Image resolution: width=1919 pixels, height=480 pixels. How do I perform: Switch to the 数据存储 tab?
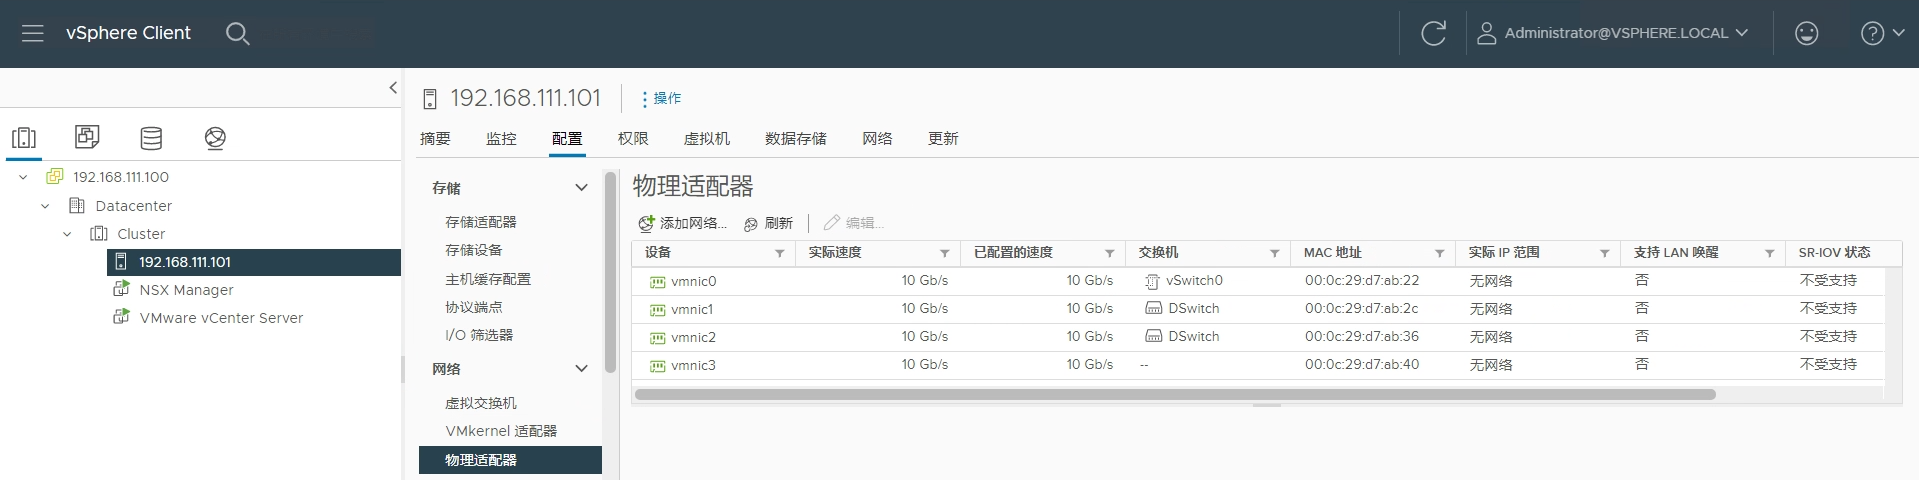coord(796,139)
